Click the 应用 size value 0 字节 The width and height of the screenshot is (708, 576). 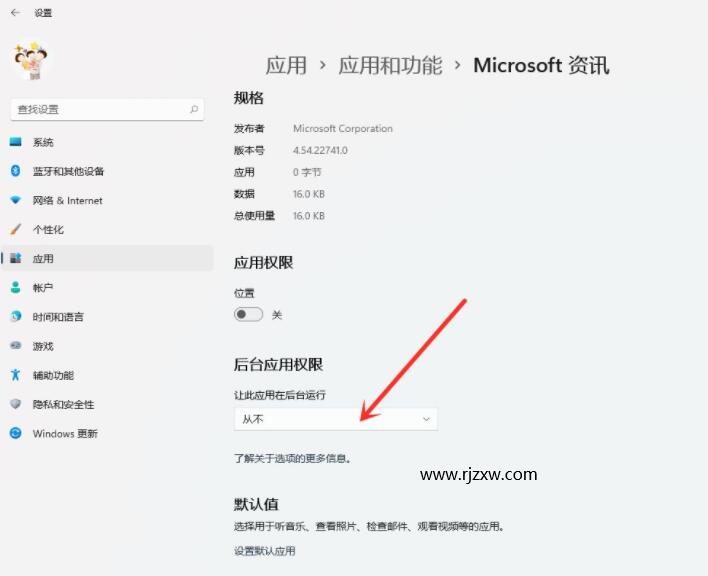[307, 172]
